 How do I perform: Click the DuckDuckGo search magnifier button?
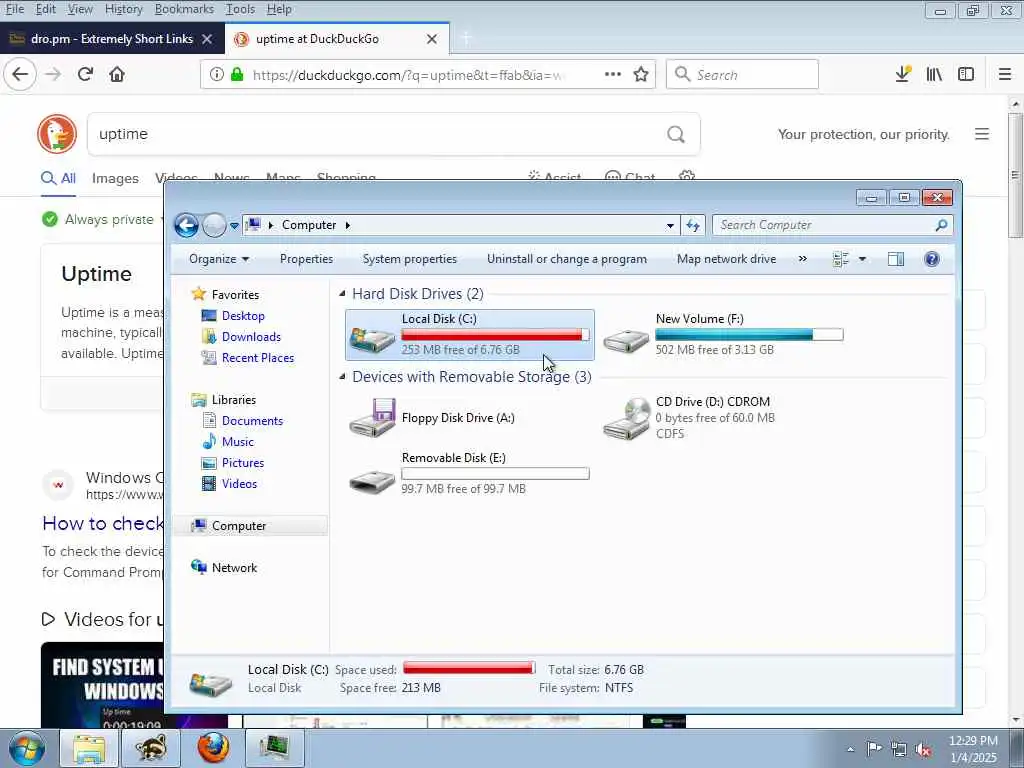676,135
